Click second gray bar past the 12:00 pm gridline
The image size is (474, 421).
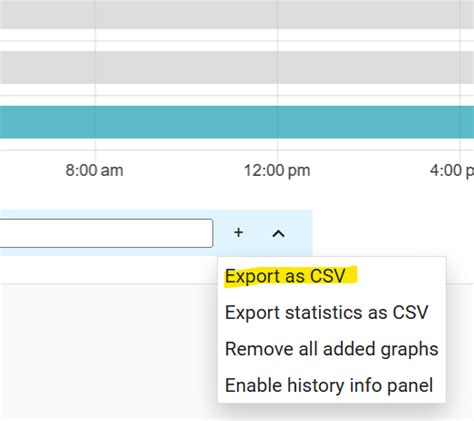pos(369,67)
